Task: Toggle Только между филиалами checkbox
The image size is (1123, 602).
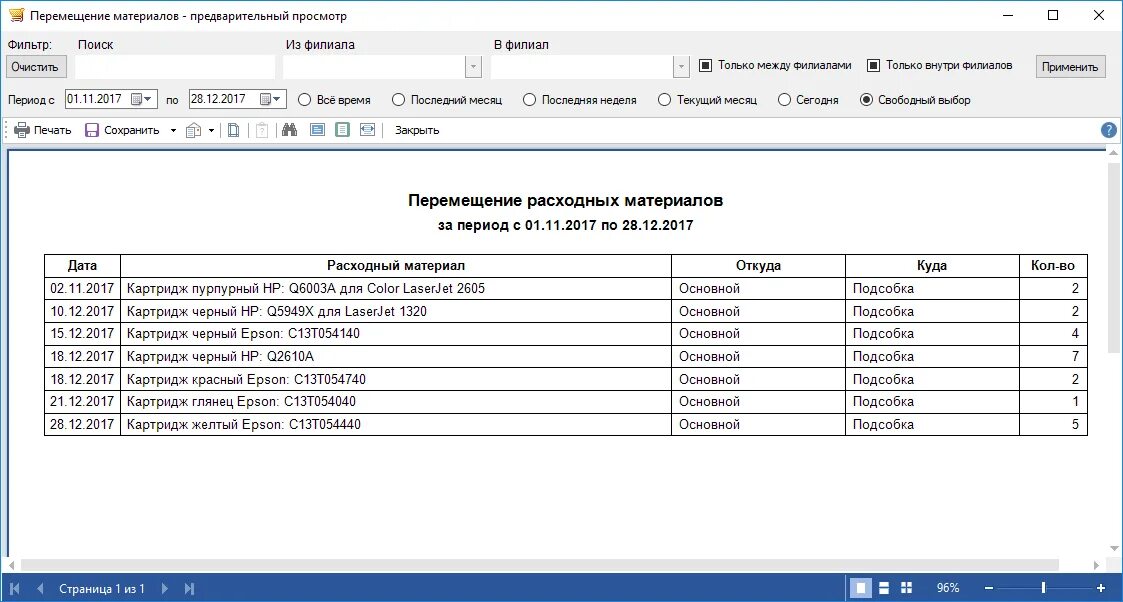Action: tap(705, 66)
